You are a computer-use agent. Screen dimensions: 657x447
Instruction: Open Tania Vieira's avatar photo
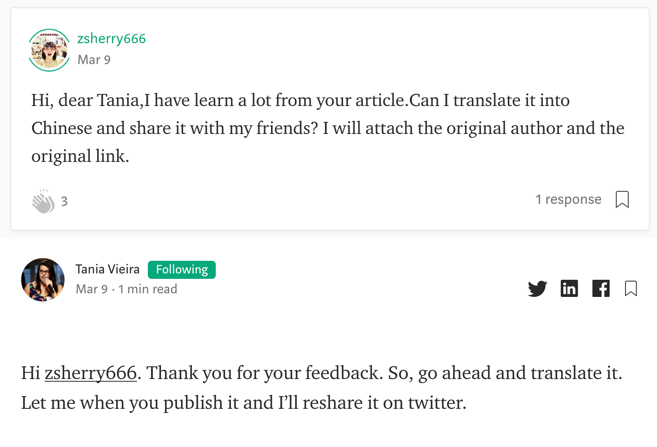click(43, 279)
